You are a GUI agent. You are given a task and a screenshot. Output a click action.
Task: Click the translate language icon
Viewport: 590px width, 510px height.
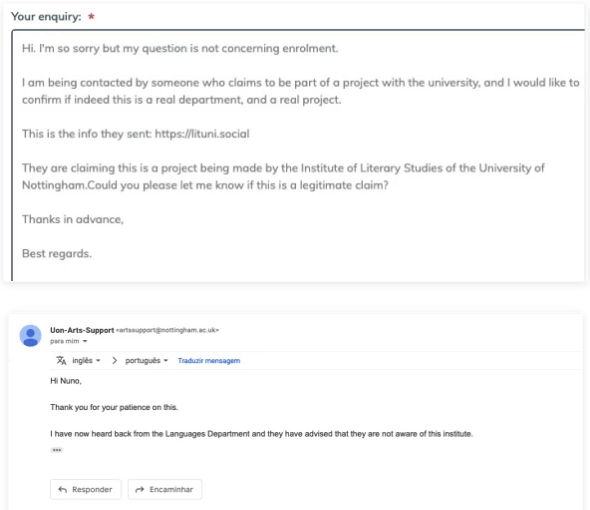(x=61, y=361)
